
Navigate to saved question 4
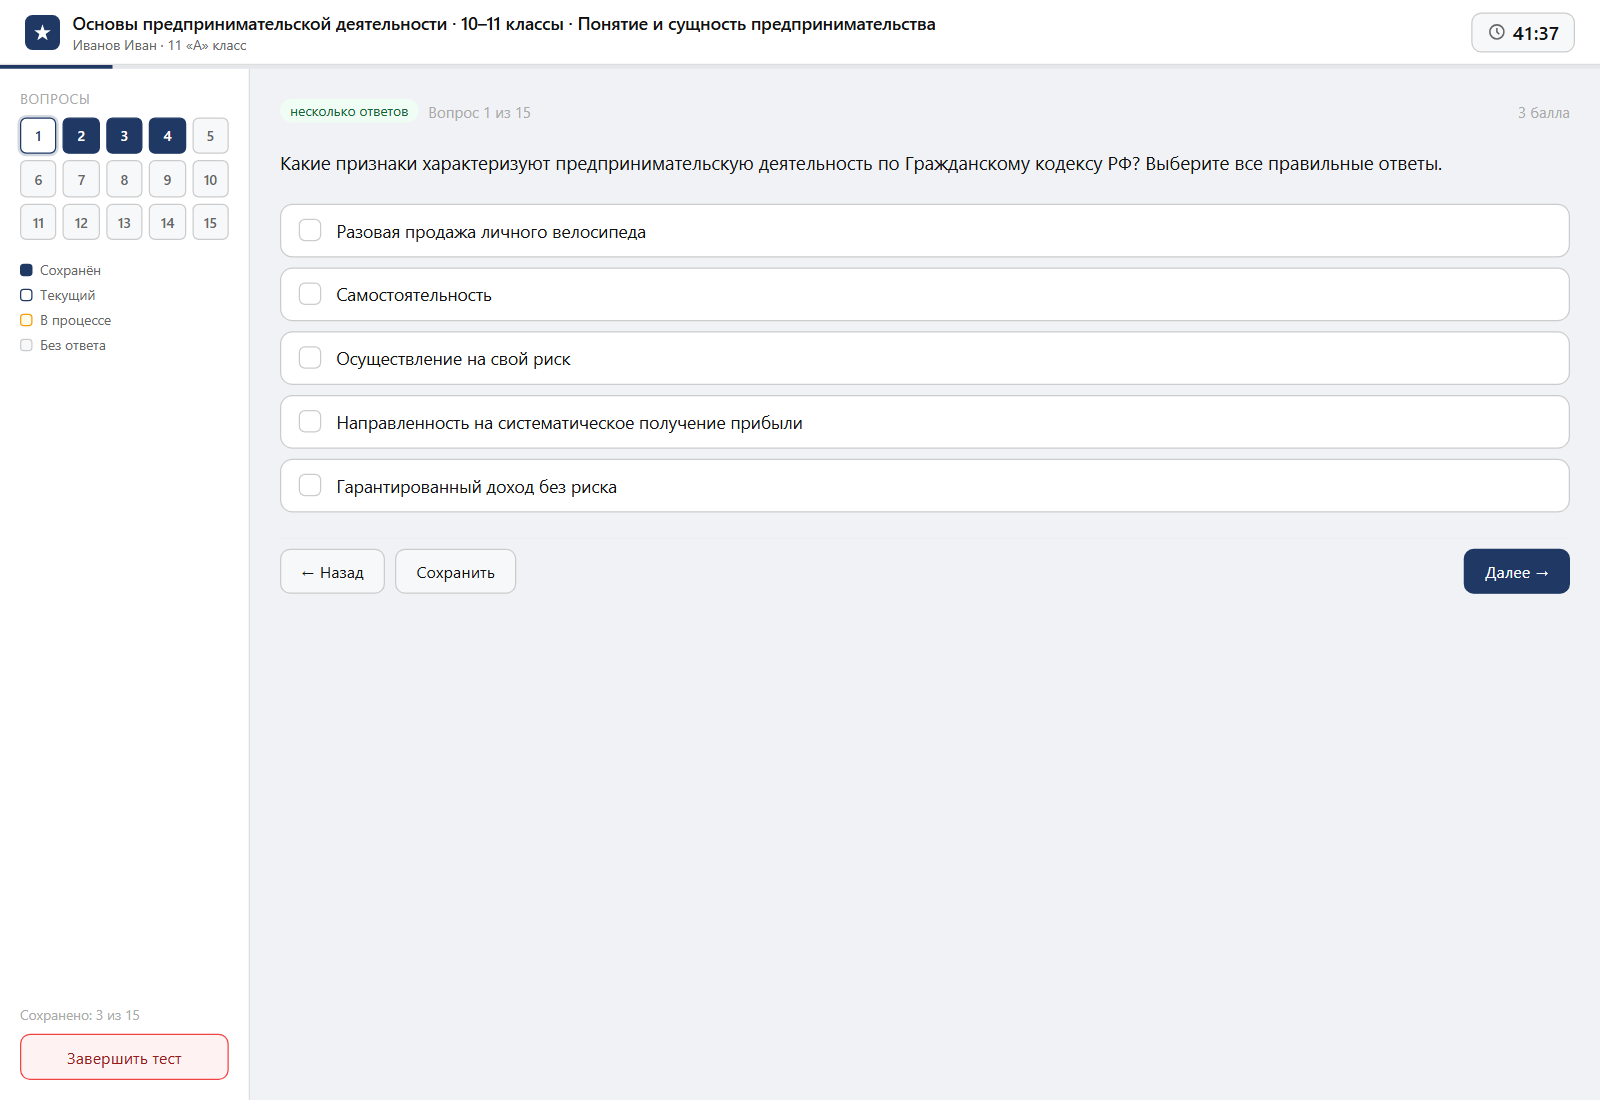tap(167, 136)
